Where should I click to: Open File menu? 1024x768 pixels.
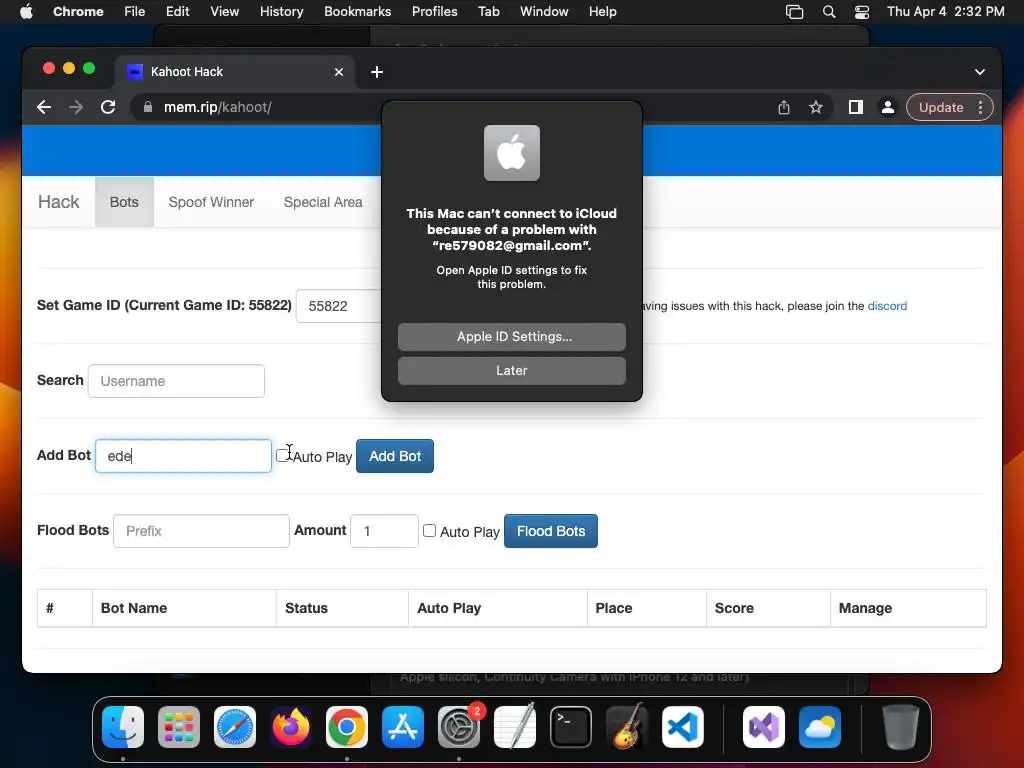point(135,11)
